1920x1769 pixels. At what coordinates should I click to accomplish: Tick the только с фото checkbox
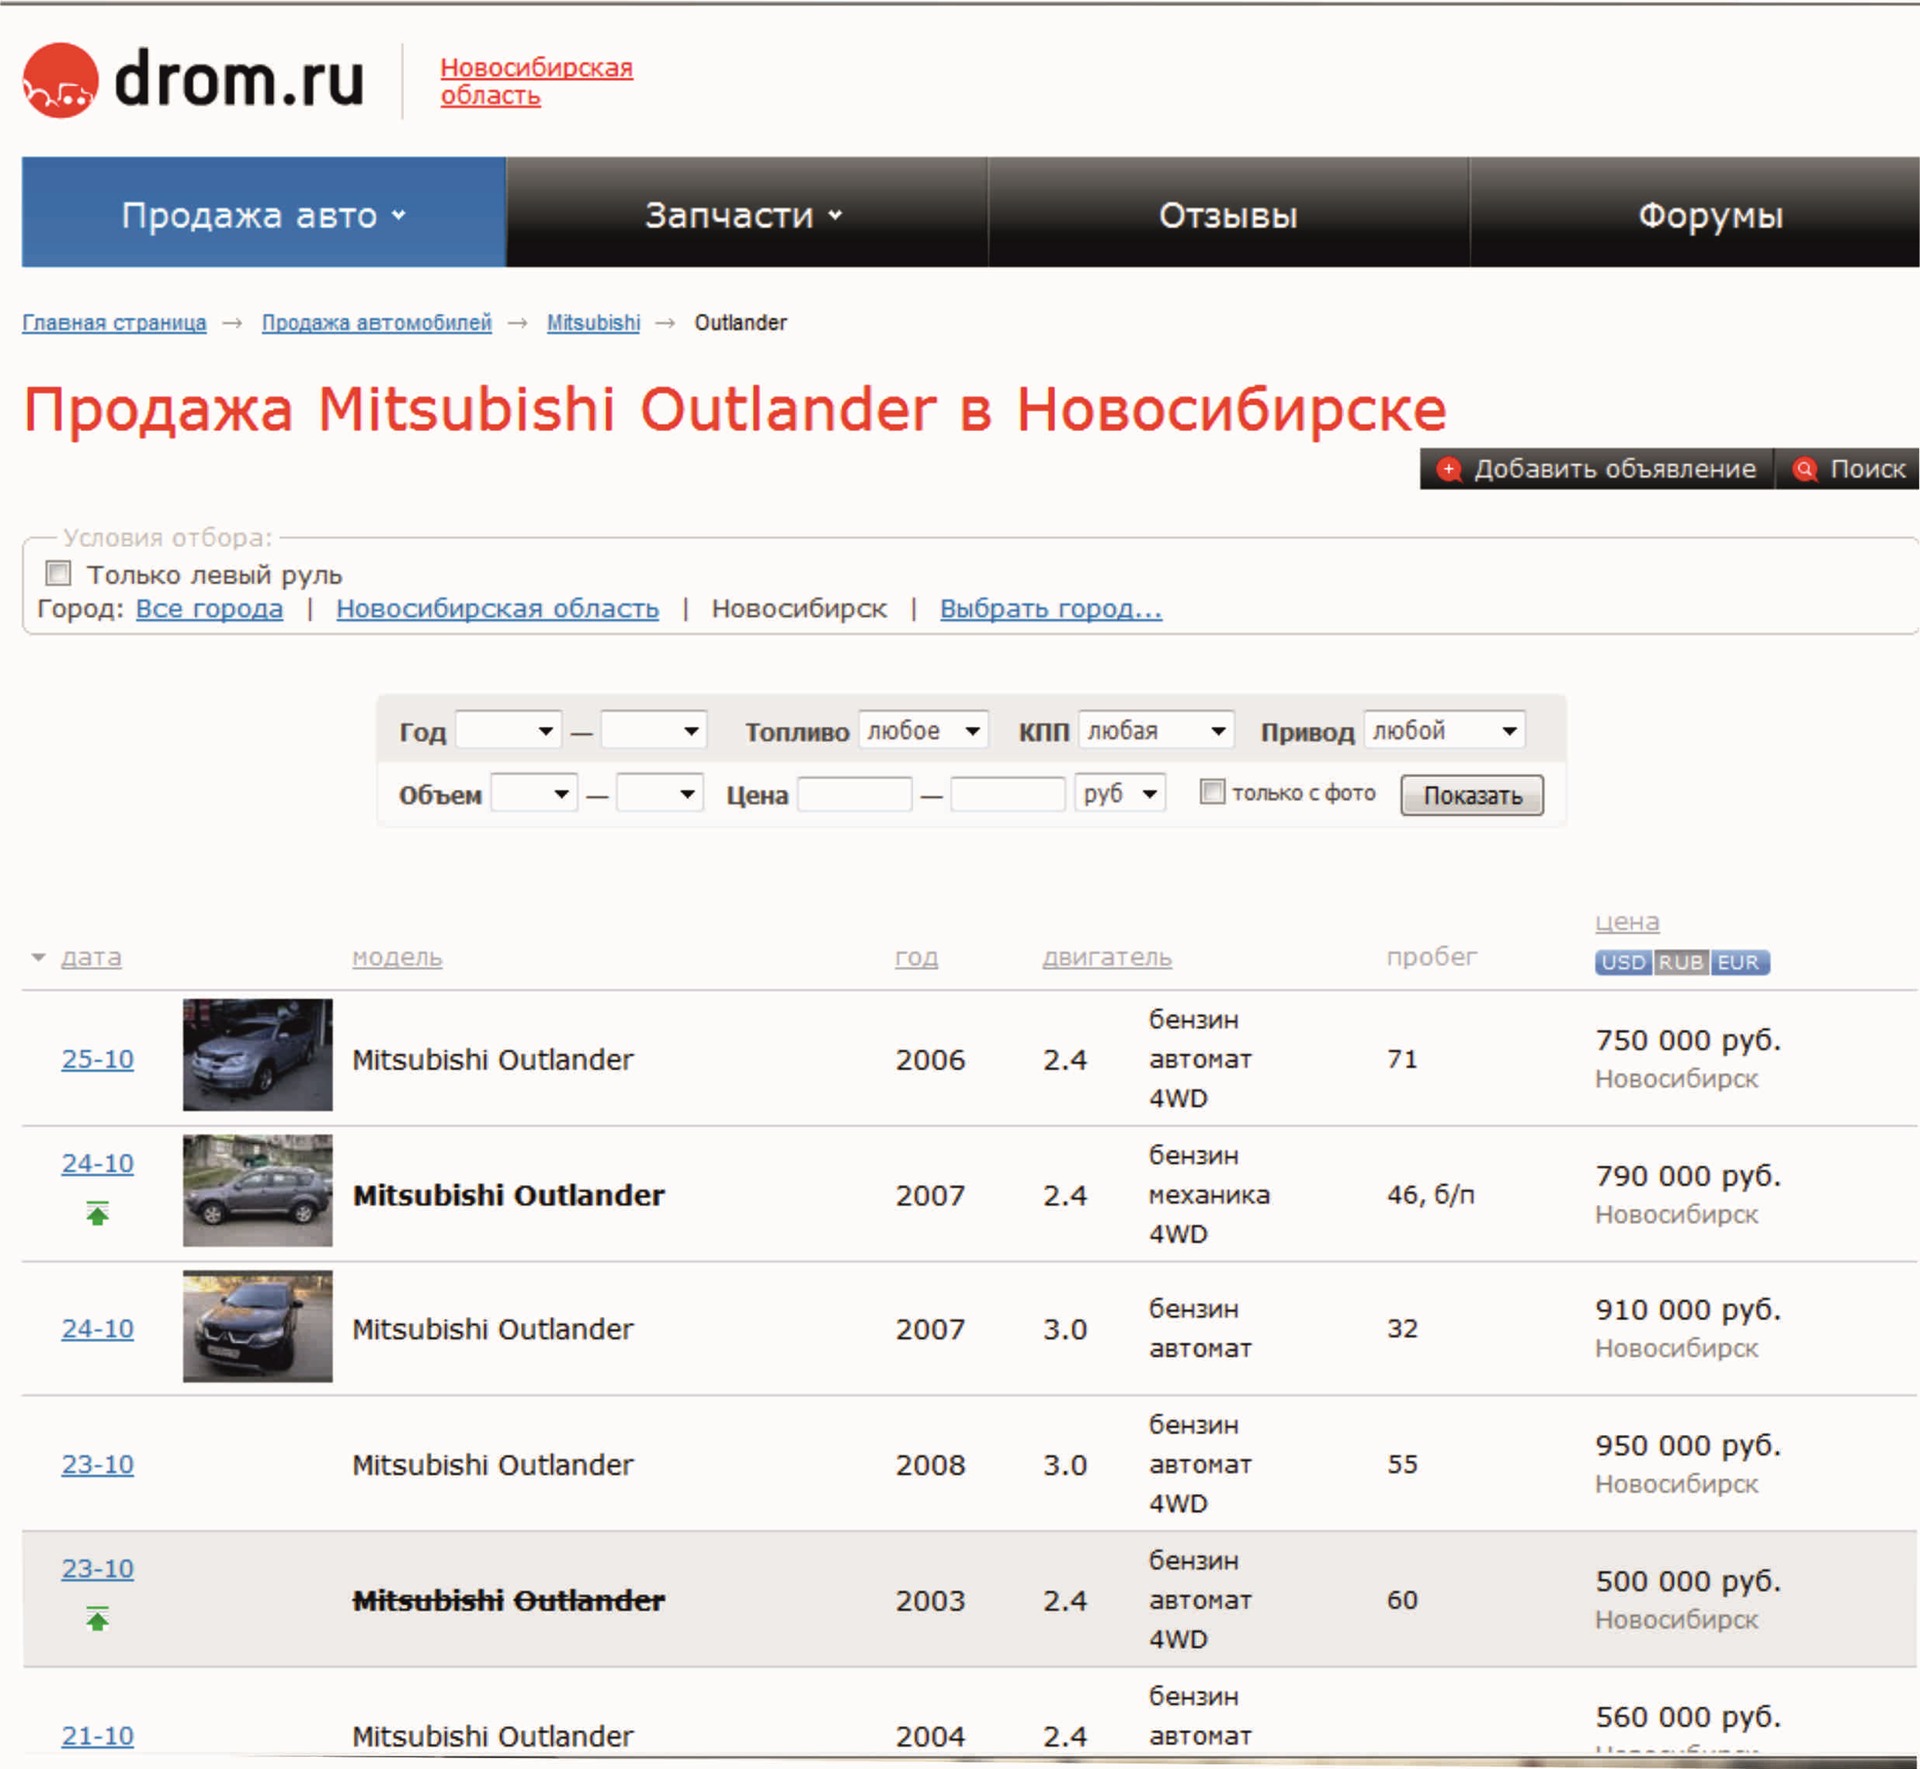tap(1211, 792)
